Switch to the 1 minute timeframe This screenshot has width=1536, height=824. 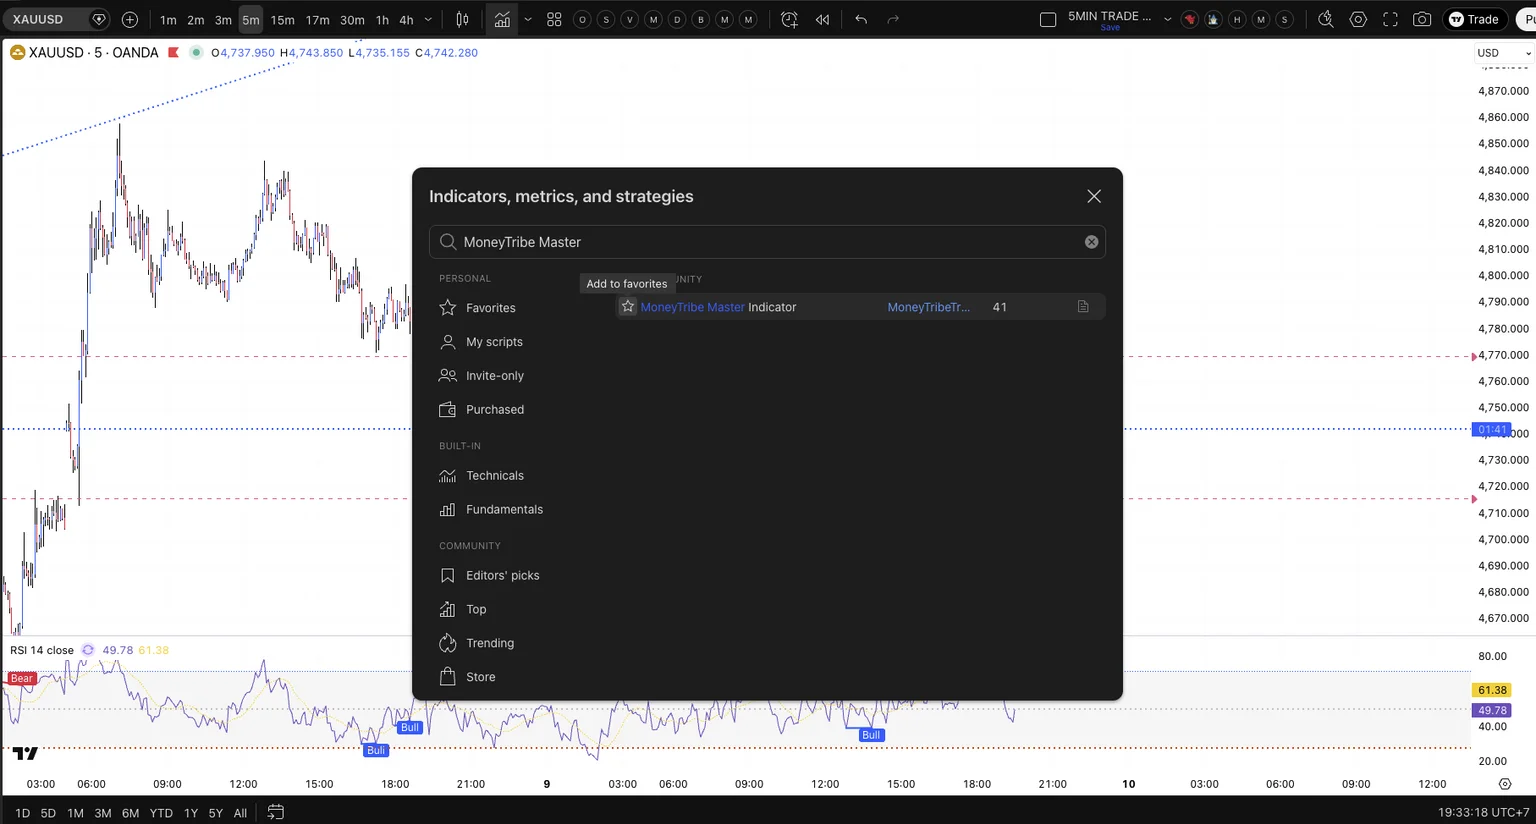[x=168, y=19]
